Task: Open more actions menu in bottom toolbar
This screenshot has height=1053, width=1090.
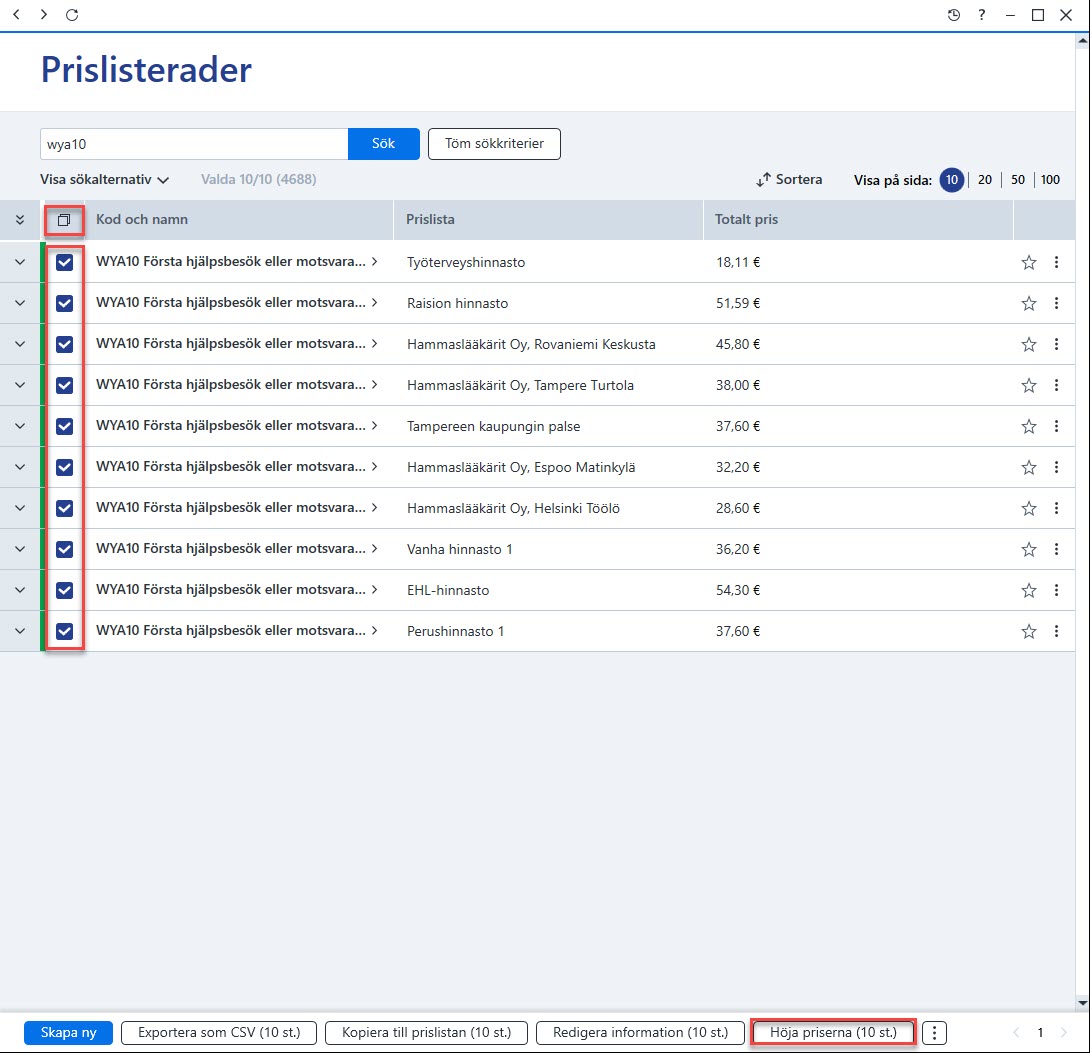Action: 934,1033
